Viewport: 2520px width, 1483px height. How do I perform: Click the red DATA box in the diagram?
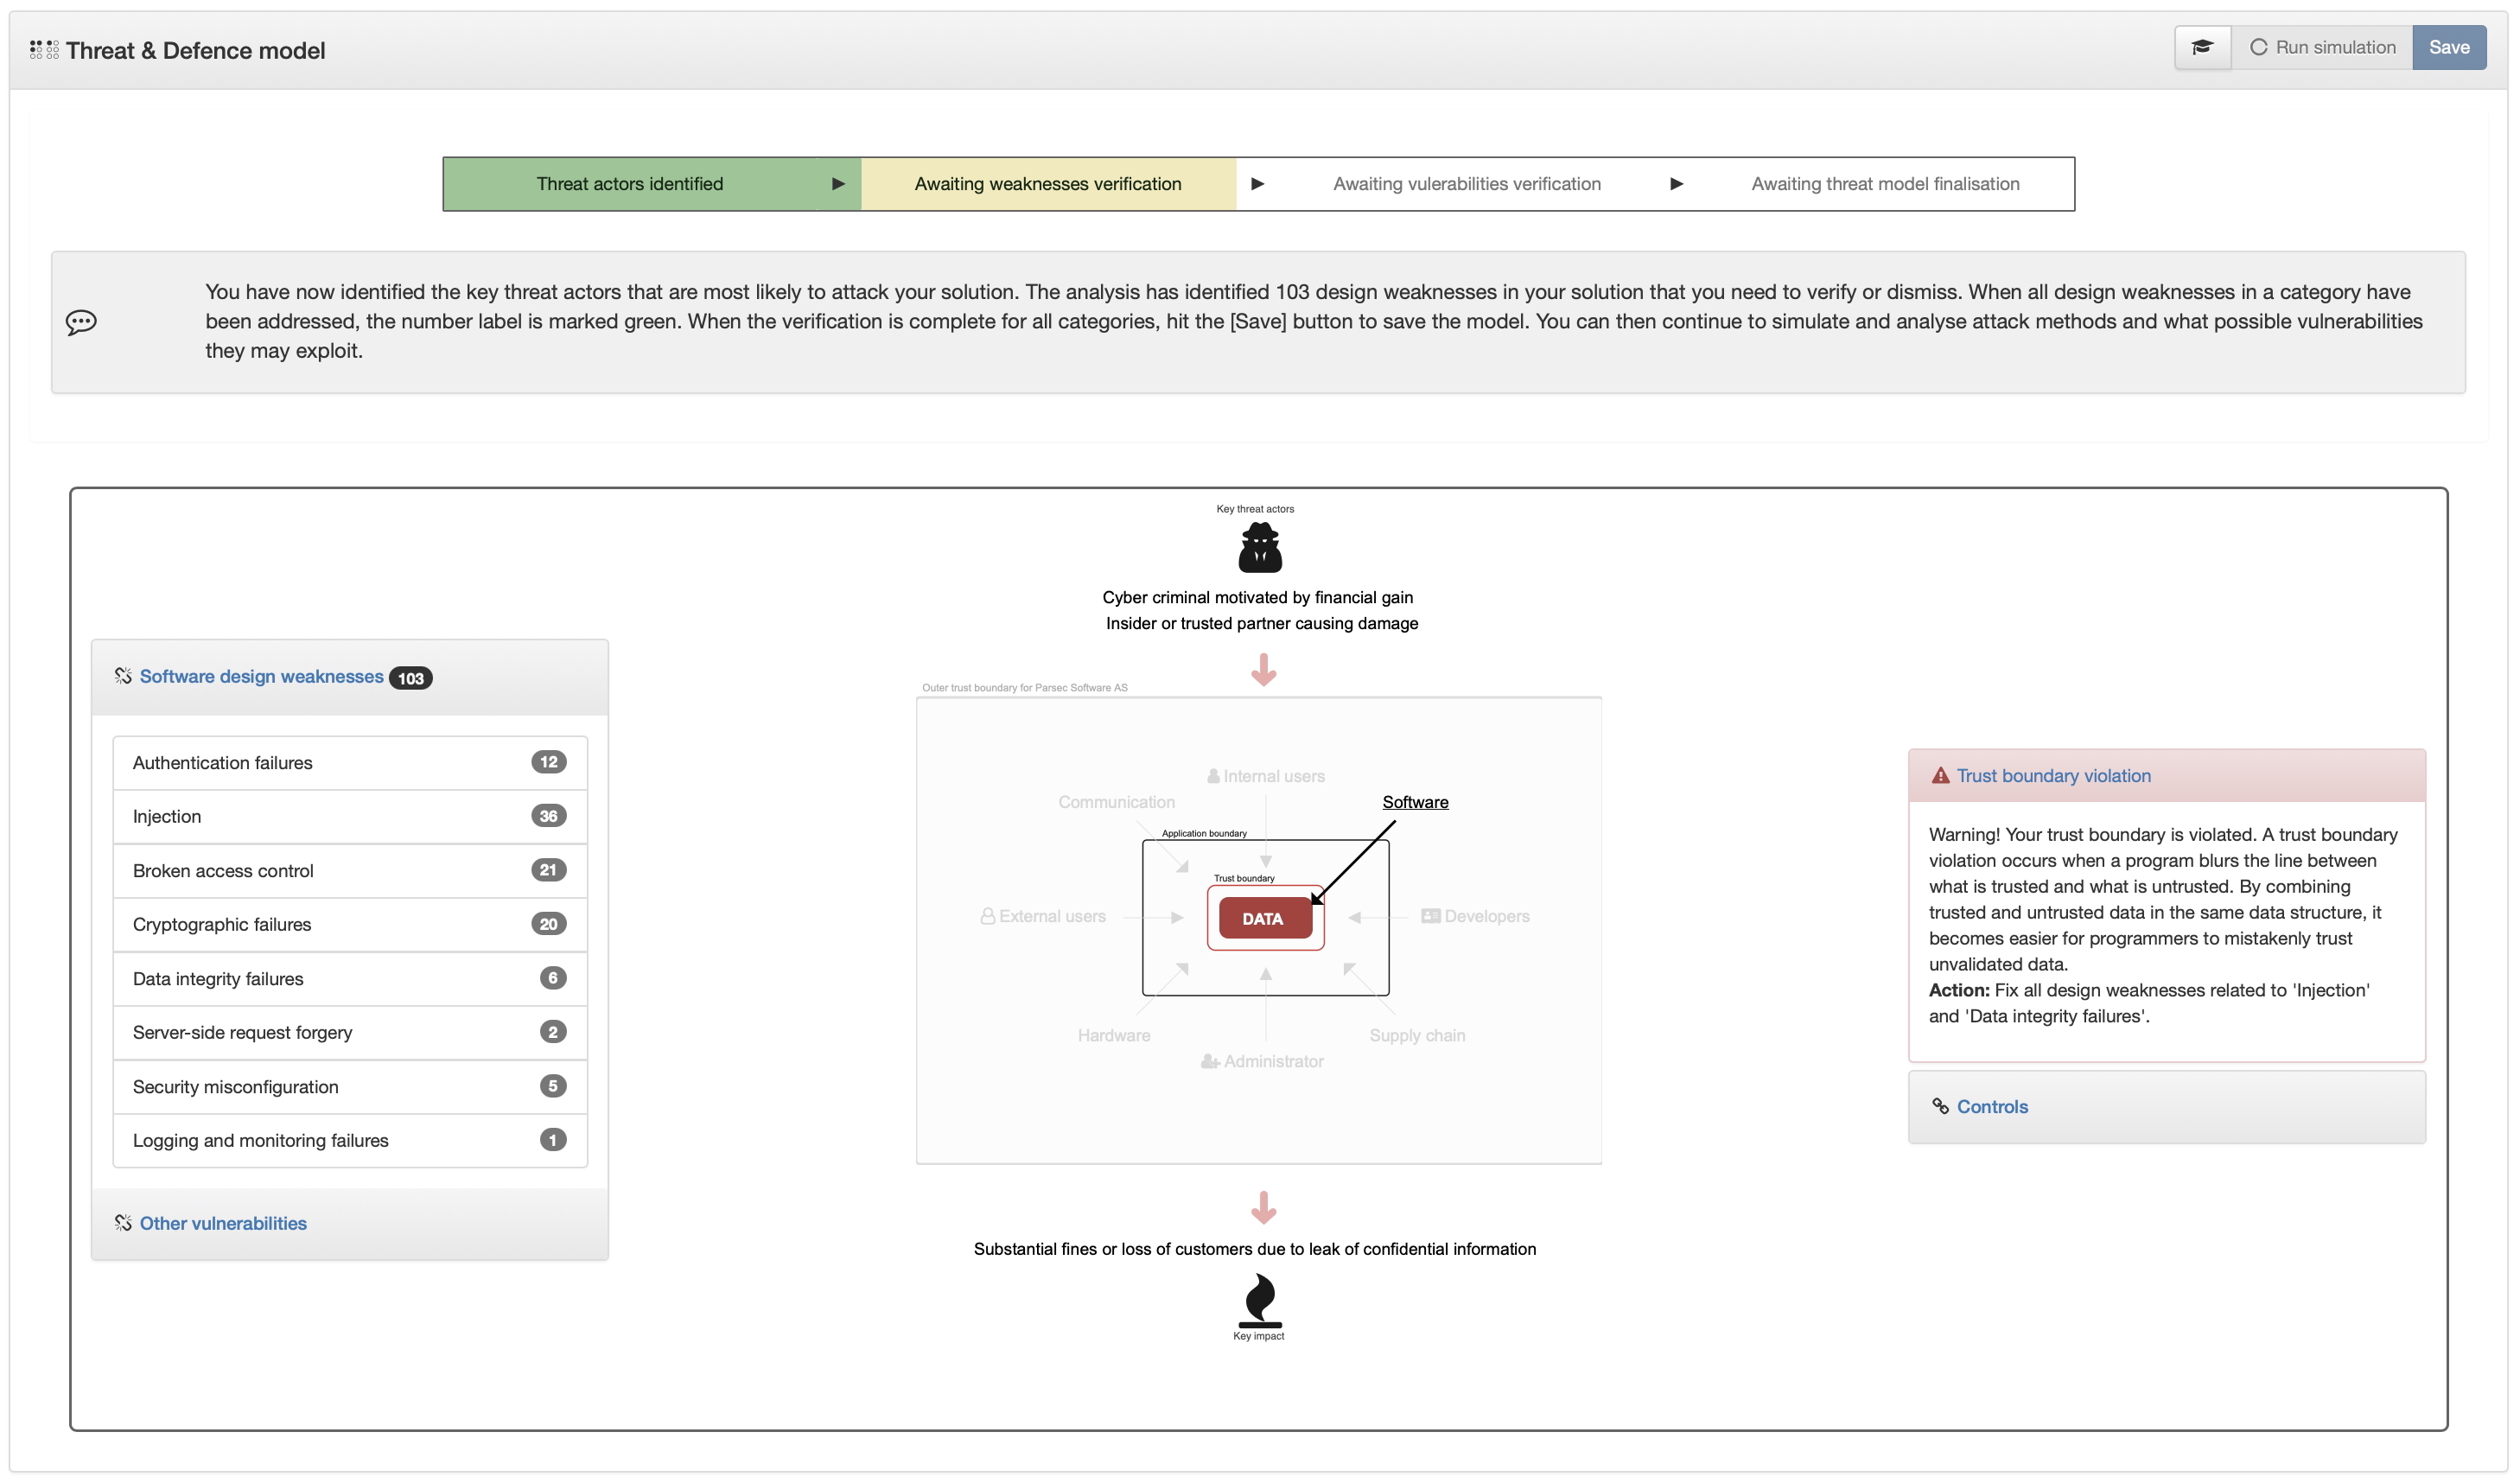tap(1264, 918)
